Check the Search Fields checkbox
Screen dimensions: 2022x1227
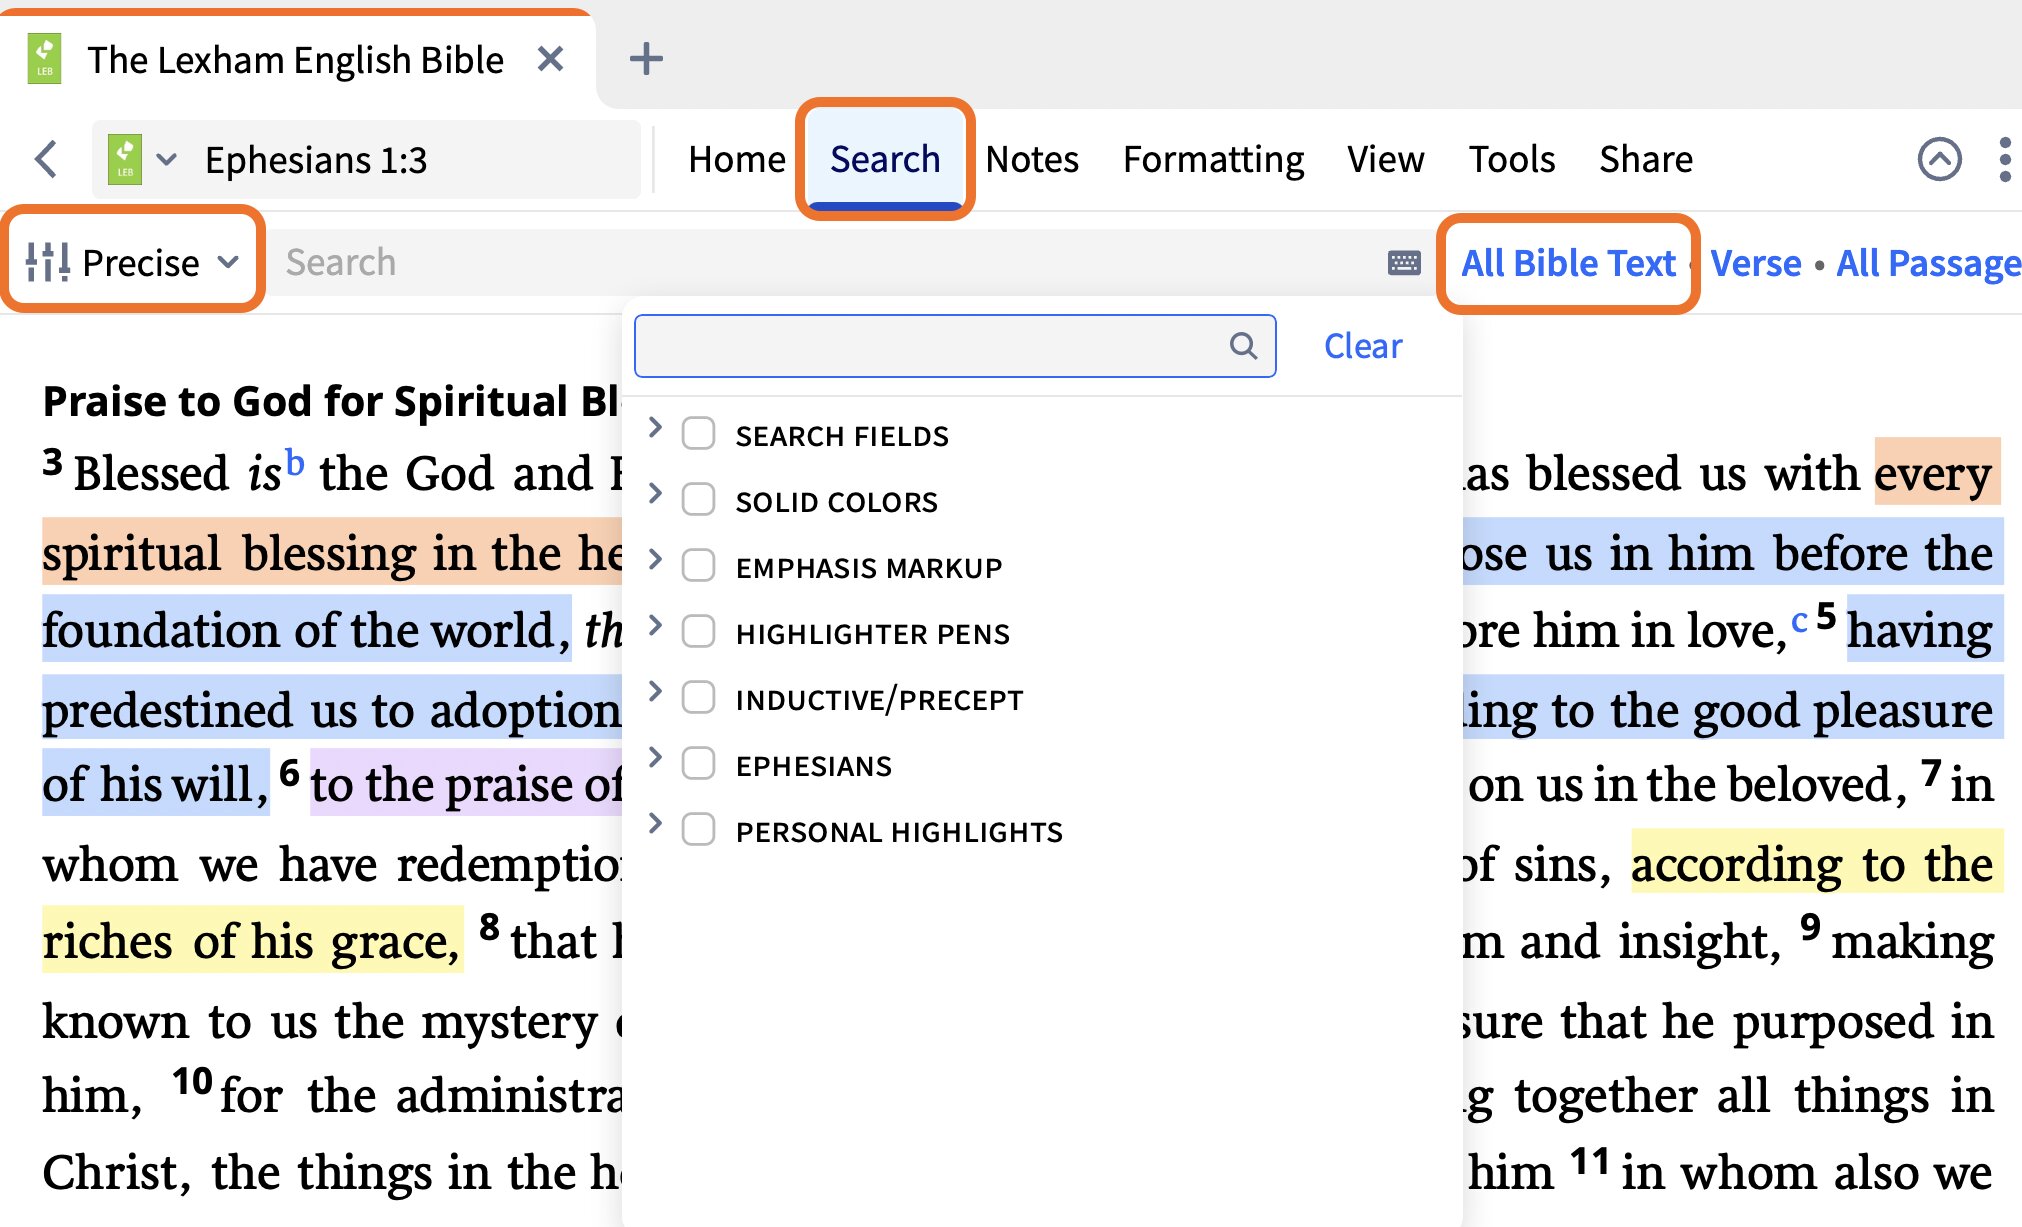(698, 434)
